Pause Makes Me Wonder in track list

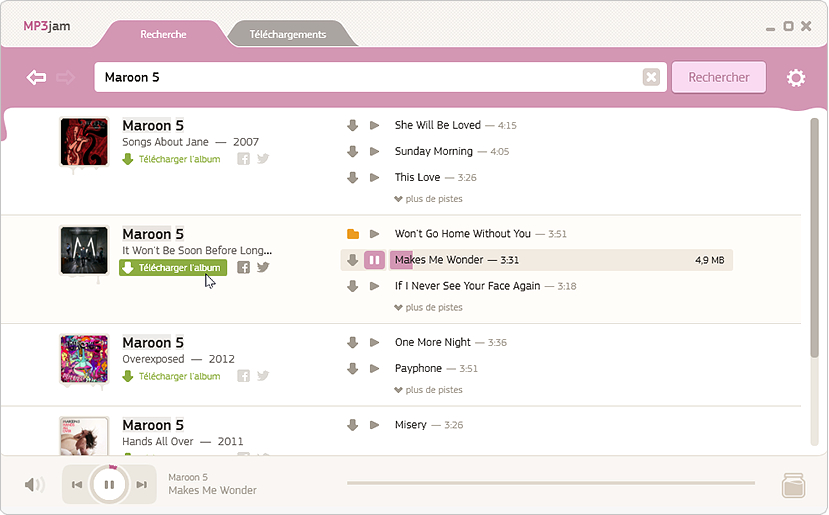pos(374,260)
